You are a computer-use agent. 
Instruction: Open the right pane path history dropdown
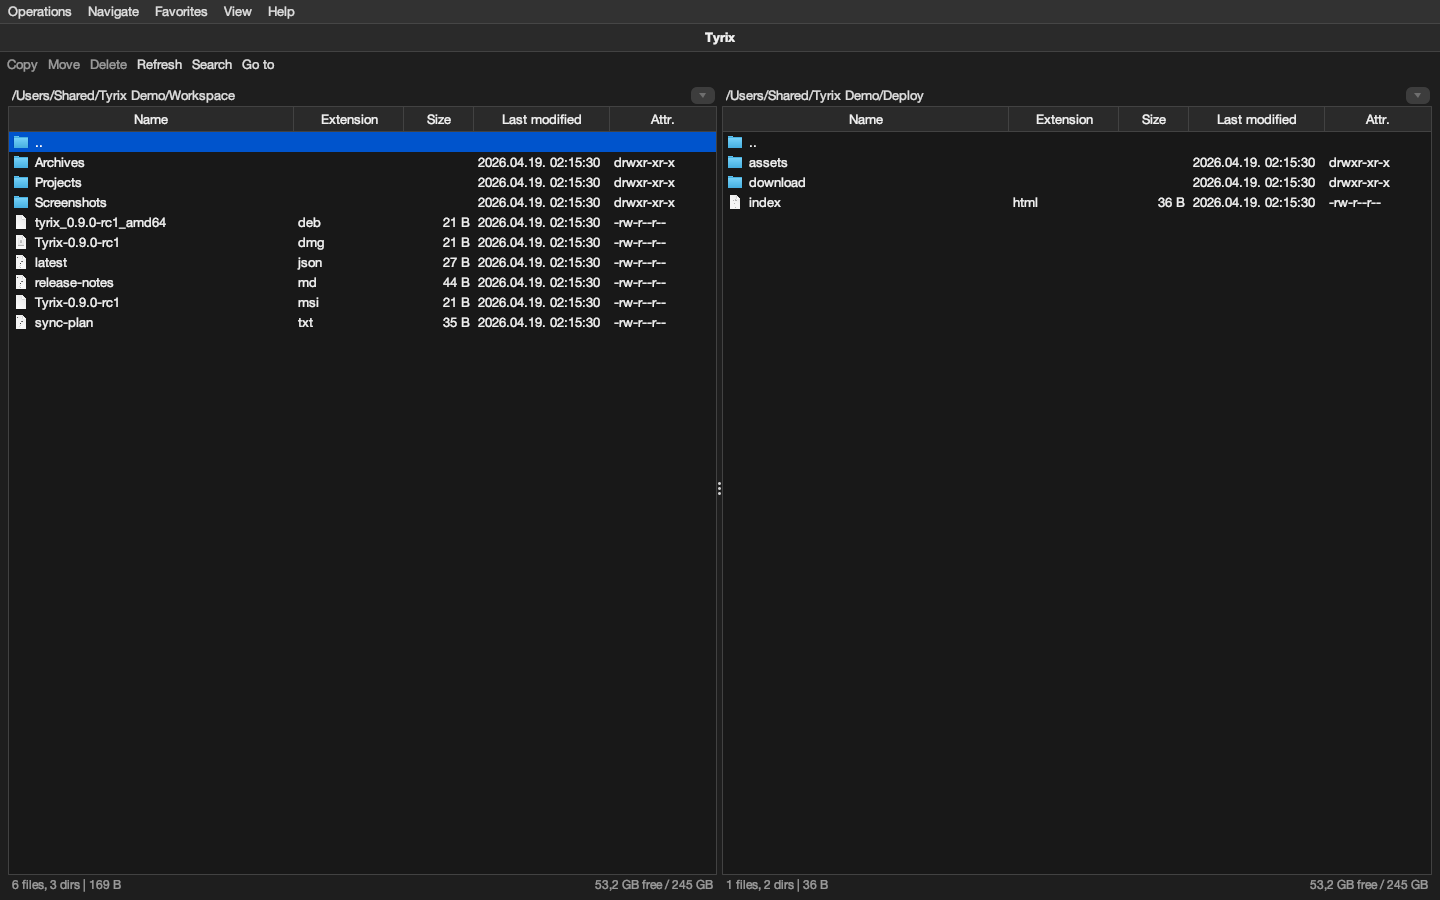click(1417, 95)
